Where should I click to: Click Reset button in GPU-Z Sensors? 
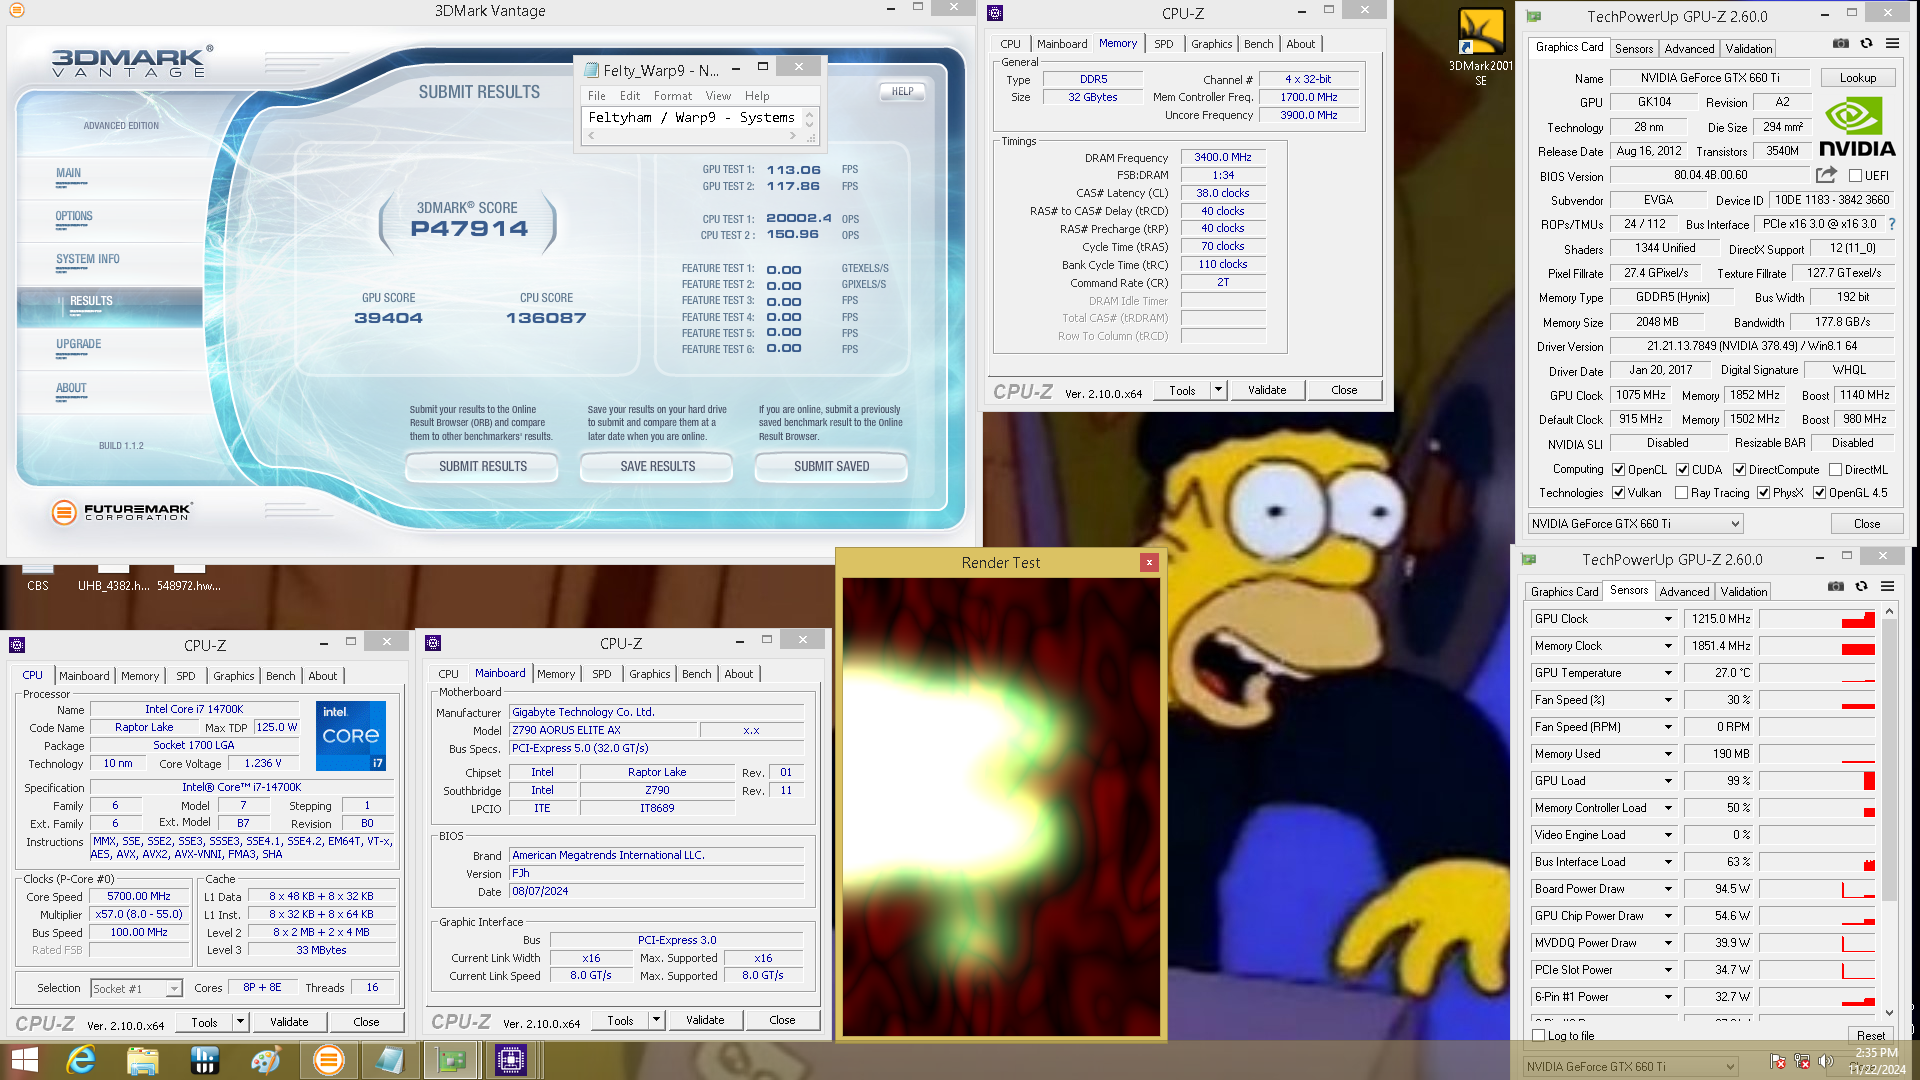(x=1870, y=1036)
